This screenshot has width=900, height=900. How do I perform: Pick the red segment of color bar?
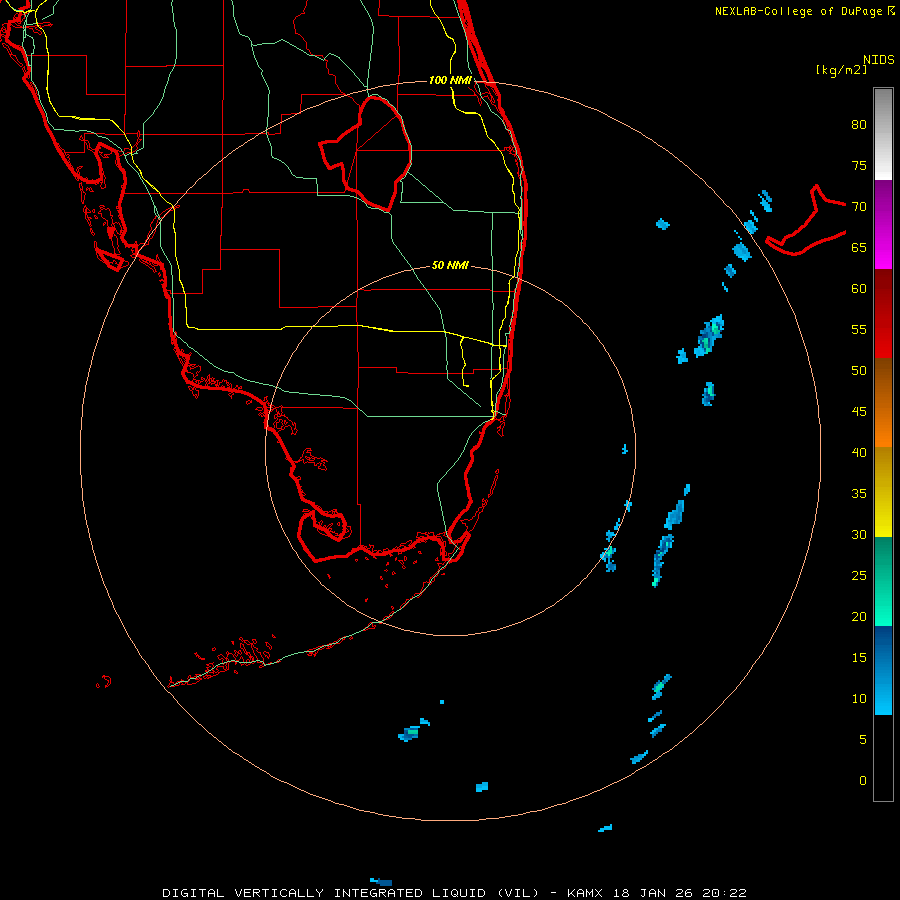point(883,313)
